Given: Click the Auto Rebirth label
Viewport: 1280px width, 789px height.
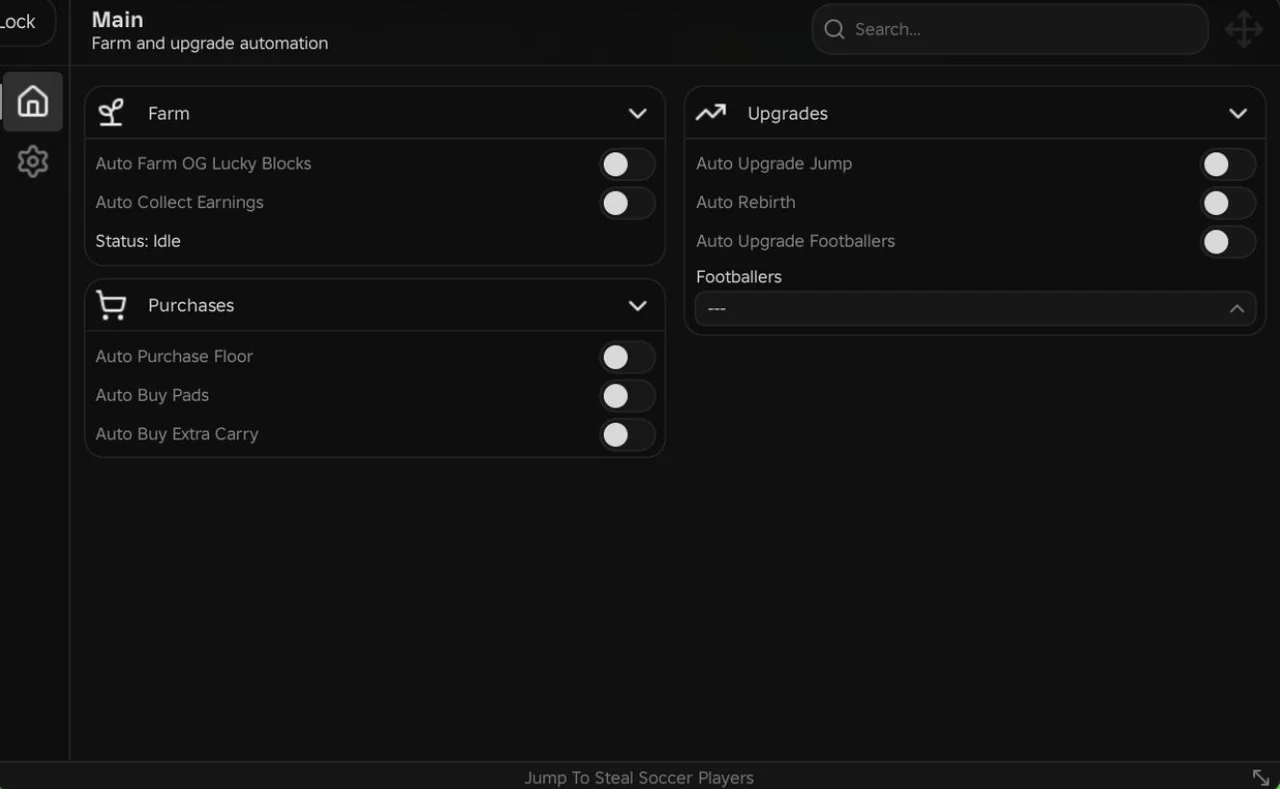Looking at the screenshot, I should (746, 202).
